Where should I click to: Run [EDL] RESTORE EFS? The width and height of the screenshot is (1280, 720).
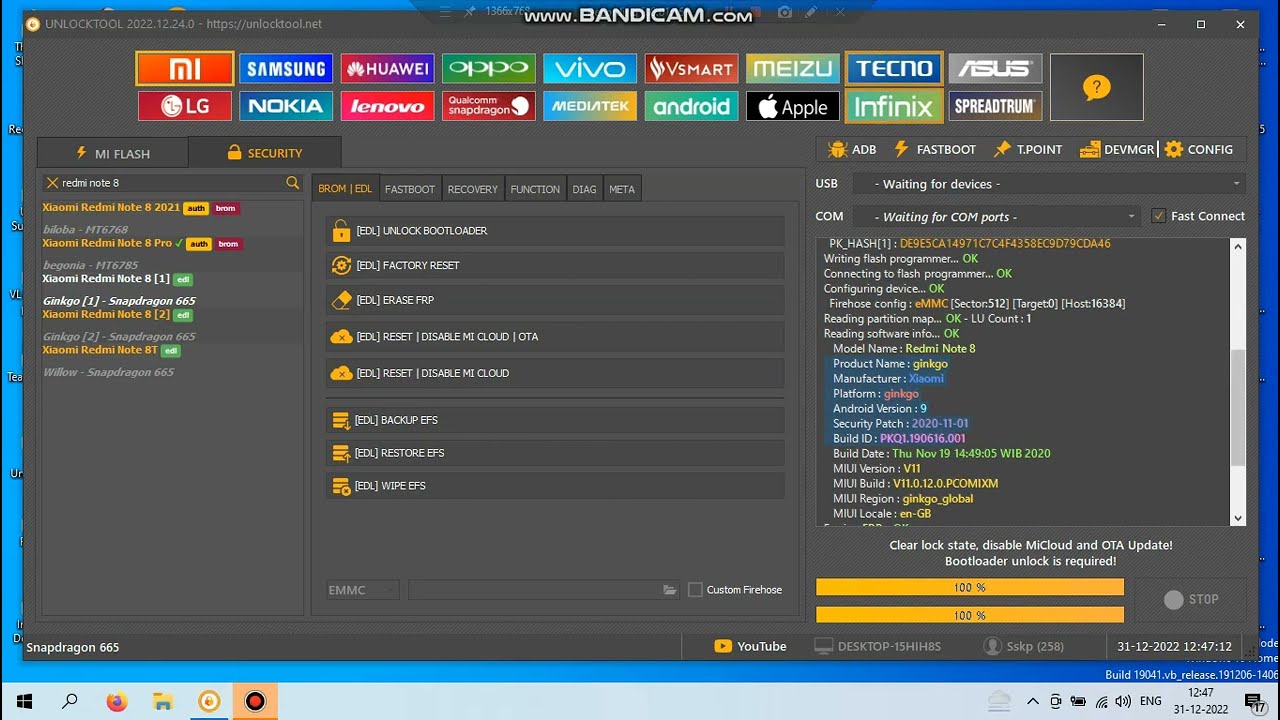[555, 453]
